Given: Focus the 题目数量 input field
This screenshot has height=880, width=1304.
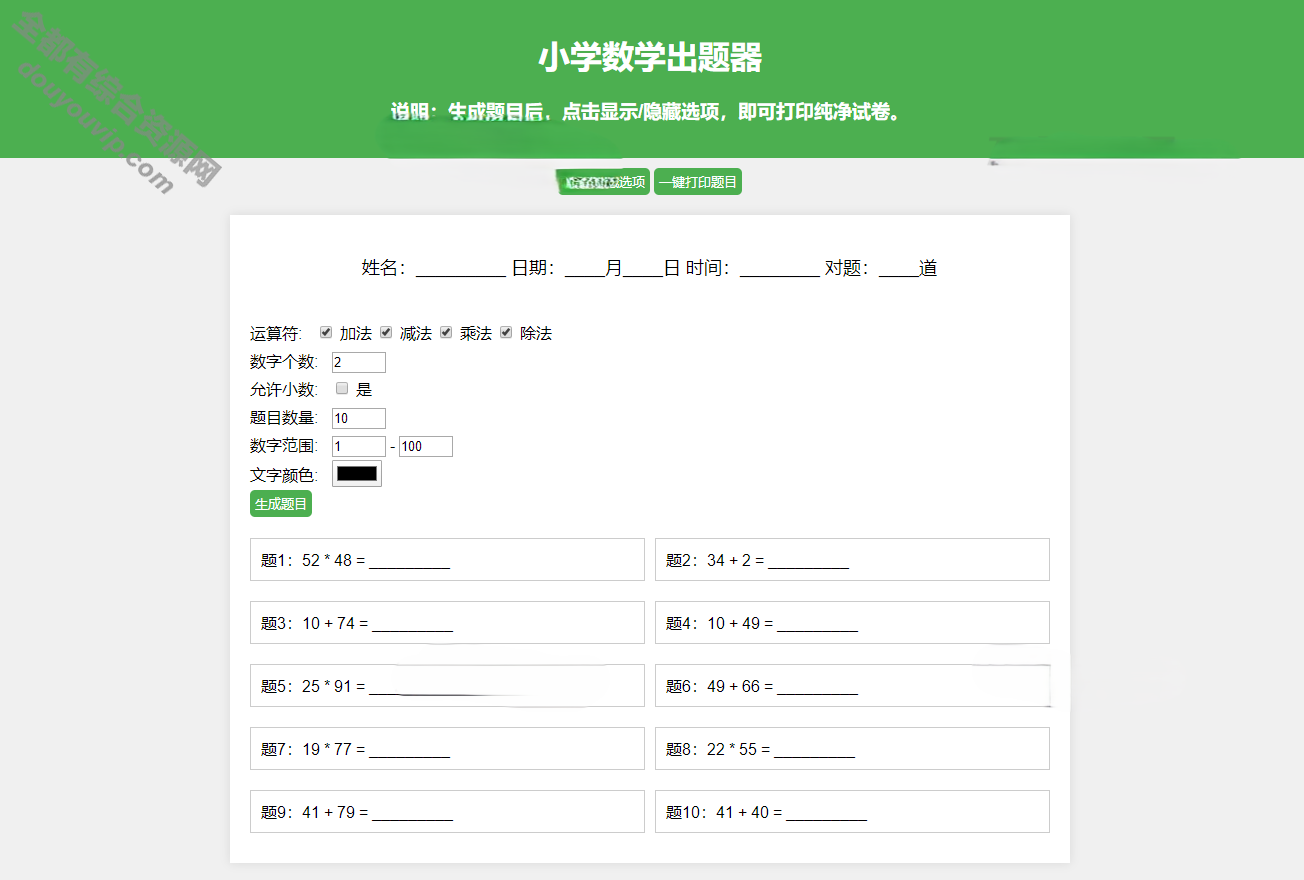Looking at the screenshot, I should [359, 418].
